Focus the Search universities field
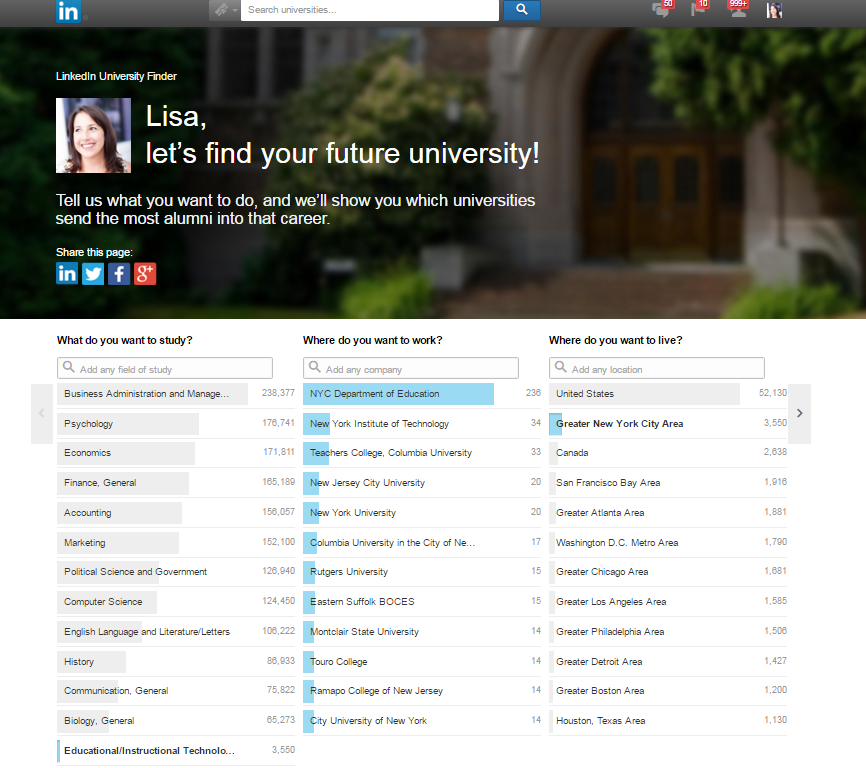 pos(369,10)
